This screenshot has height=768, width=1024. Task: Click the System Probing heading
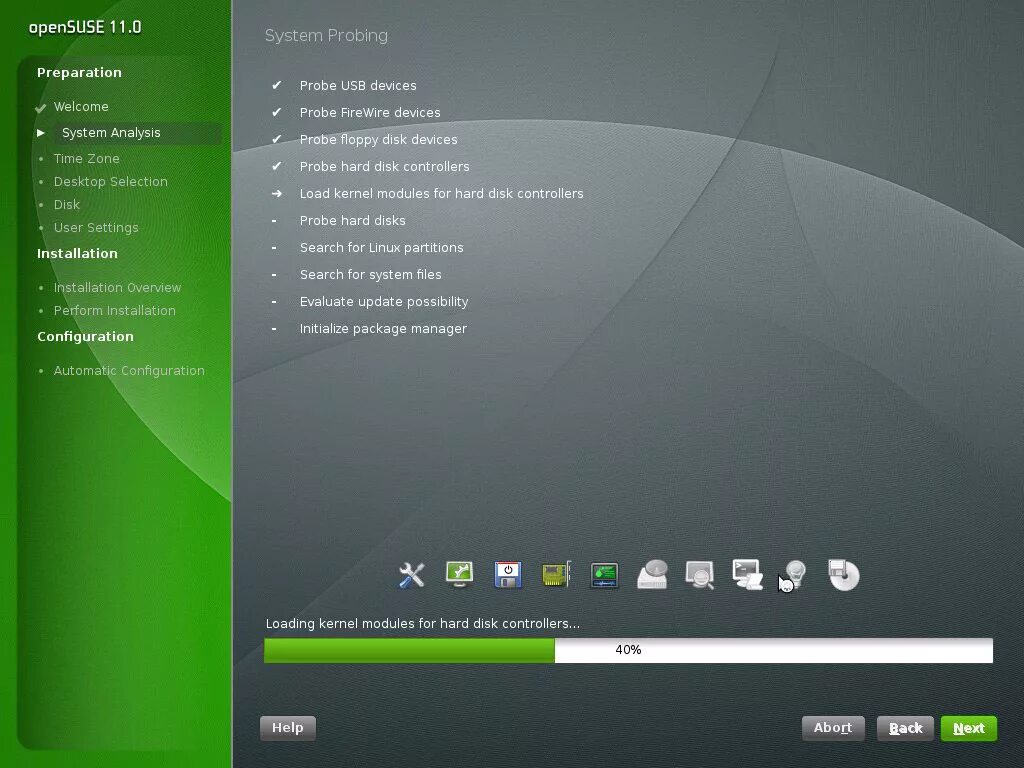click(x=326, y=35)
